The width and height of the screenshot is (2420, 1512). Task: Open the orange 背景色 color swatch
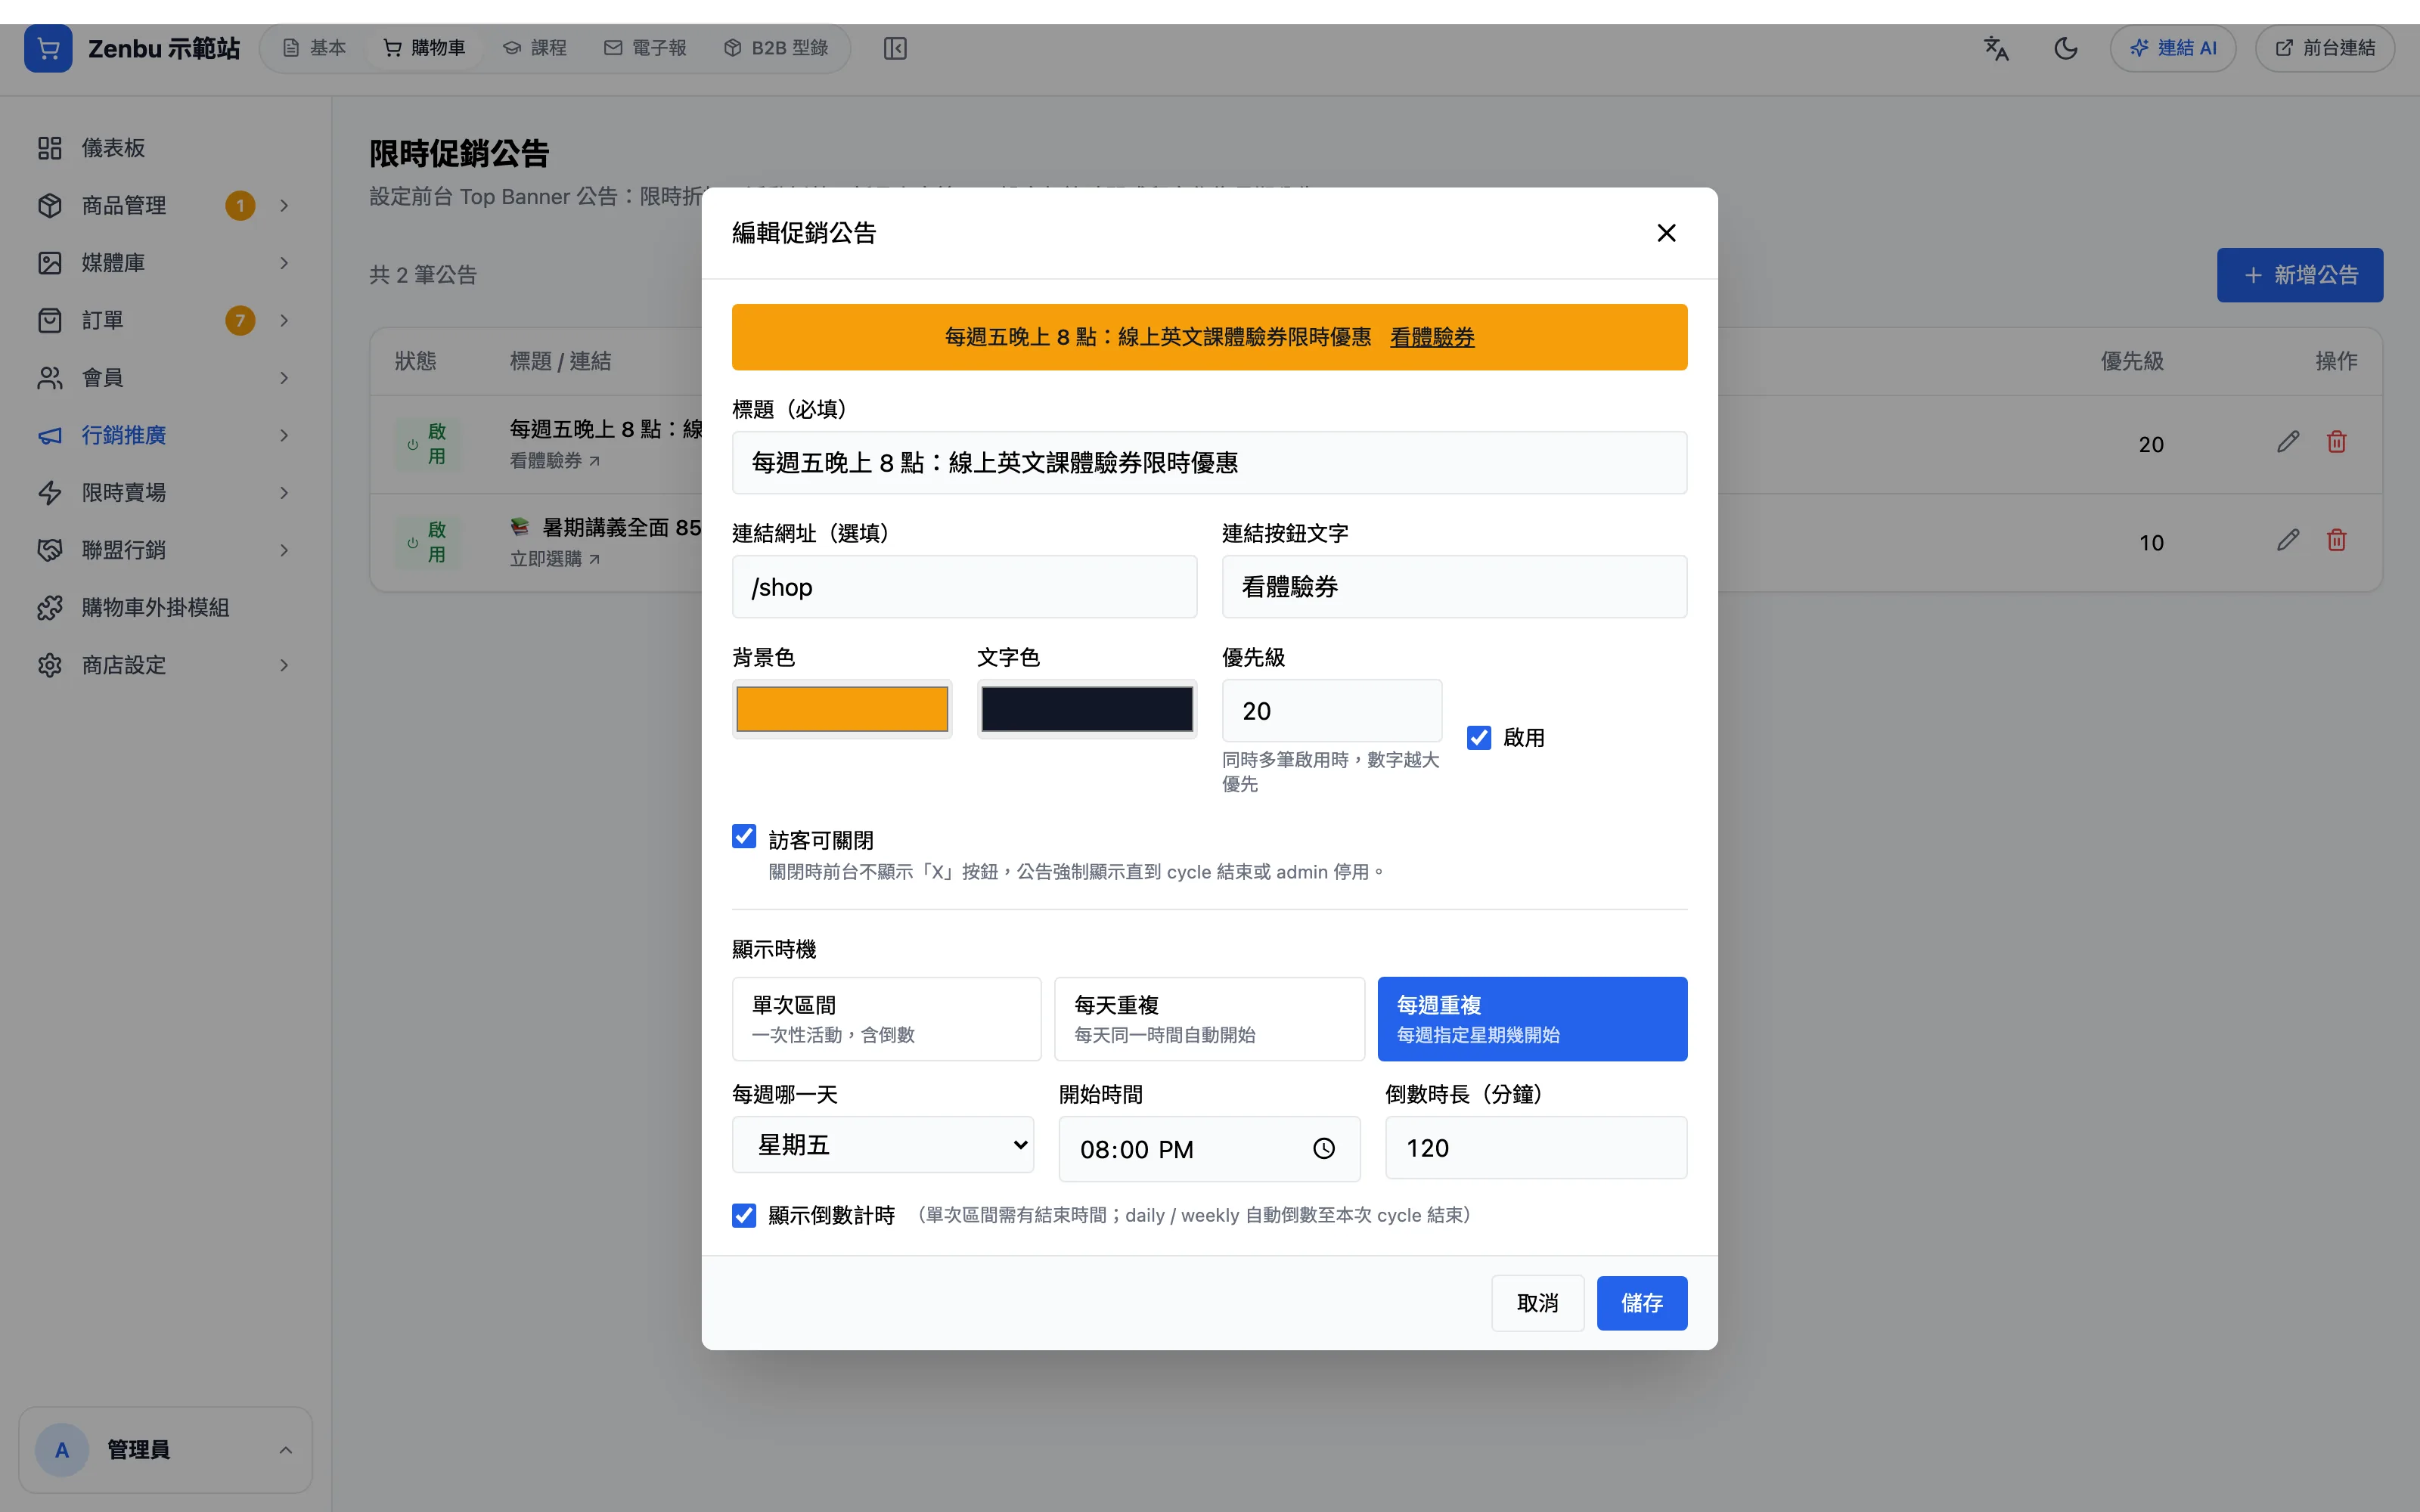pos(842,709)
